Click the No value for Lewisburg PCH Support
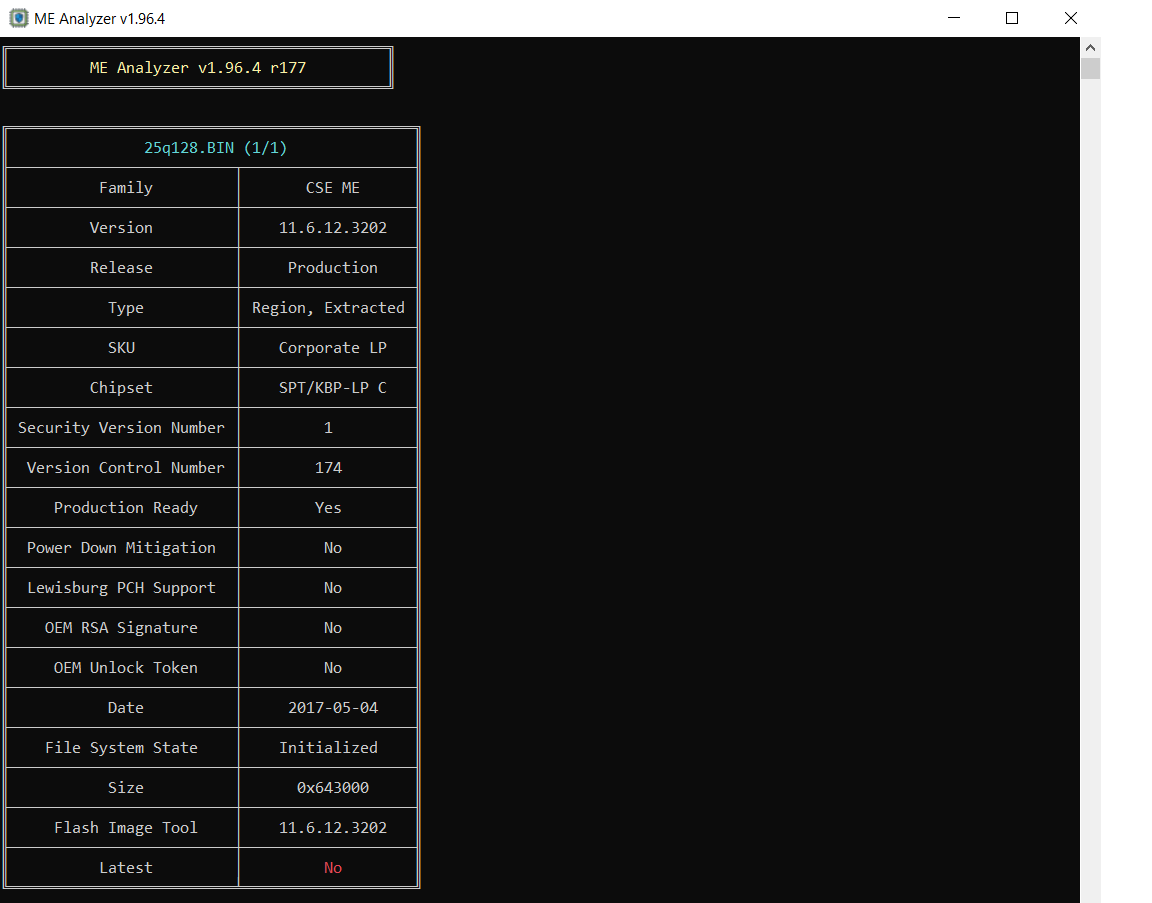Viewport: 1152px width, 903px height. tap(333, 588)
